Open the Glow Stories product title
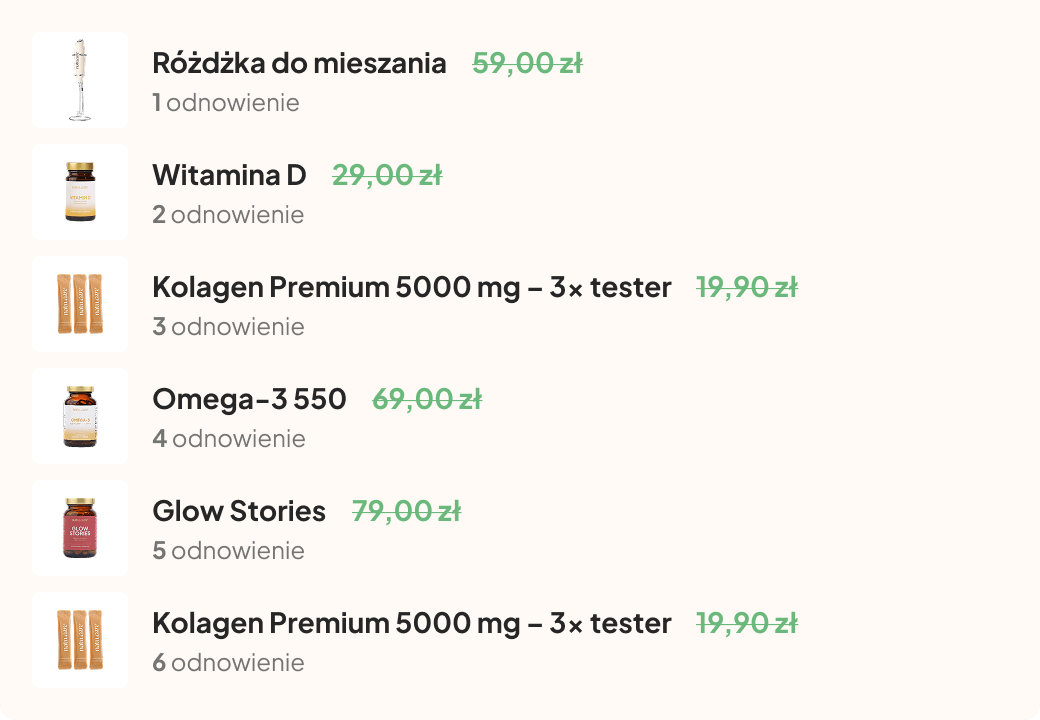 (239, 512)
